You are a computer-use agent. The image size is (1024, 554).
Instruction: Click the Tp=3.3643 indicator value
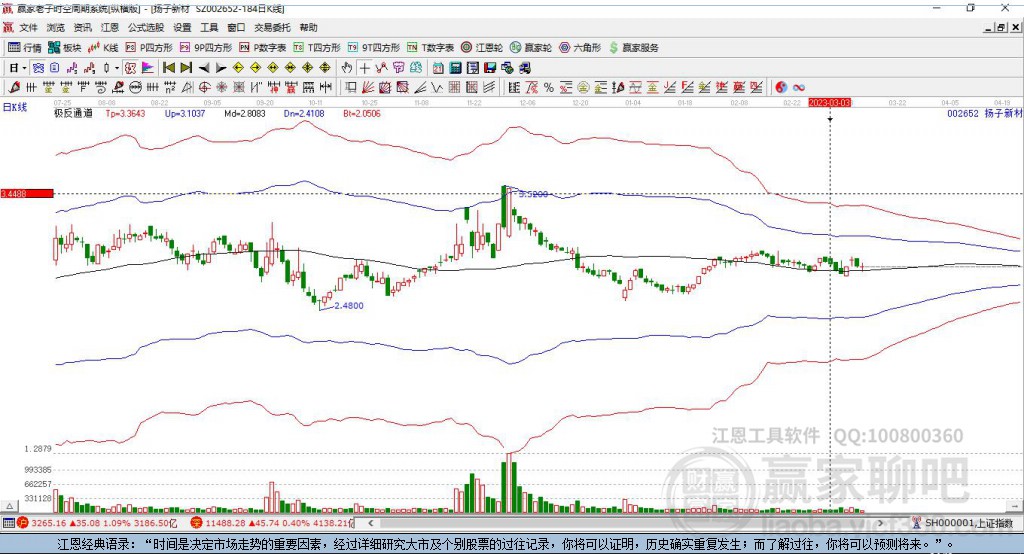click(125, 113)
